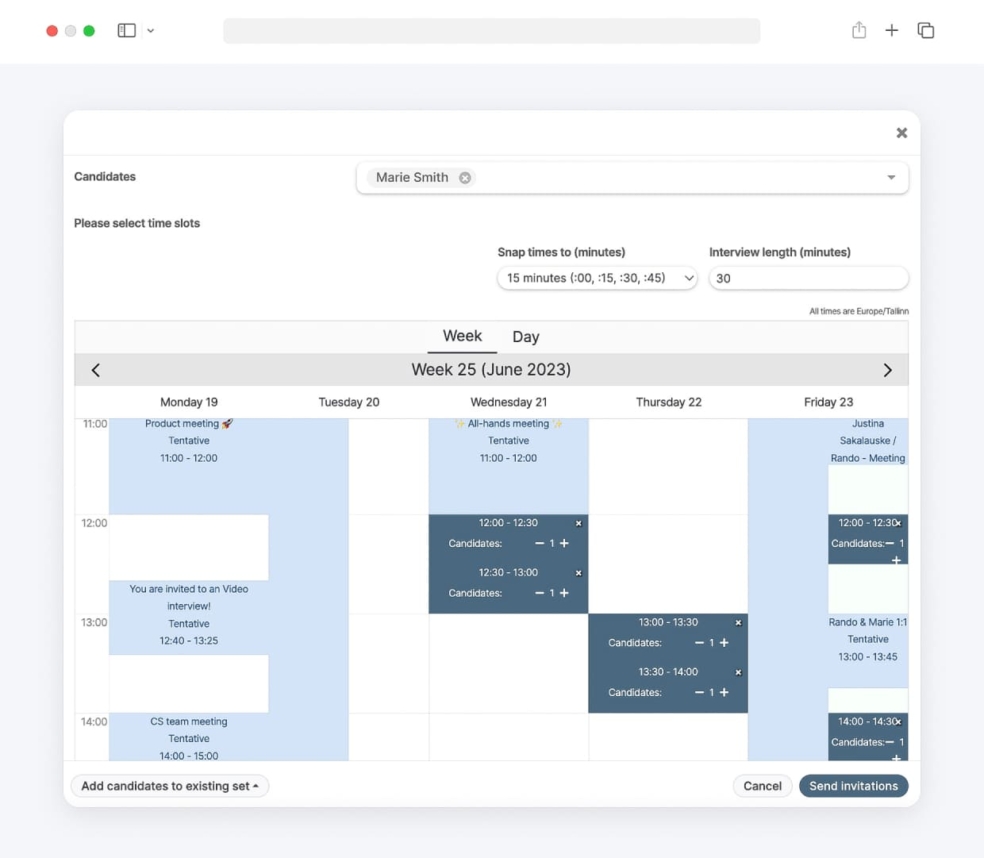Open a new browser tab
The height and width of the screenshot is (858, 984).
pyautogui.click(x=891, y=30)
